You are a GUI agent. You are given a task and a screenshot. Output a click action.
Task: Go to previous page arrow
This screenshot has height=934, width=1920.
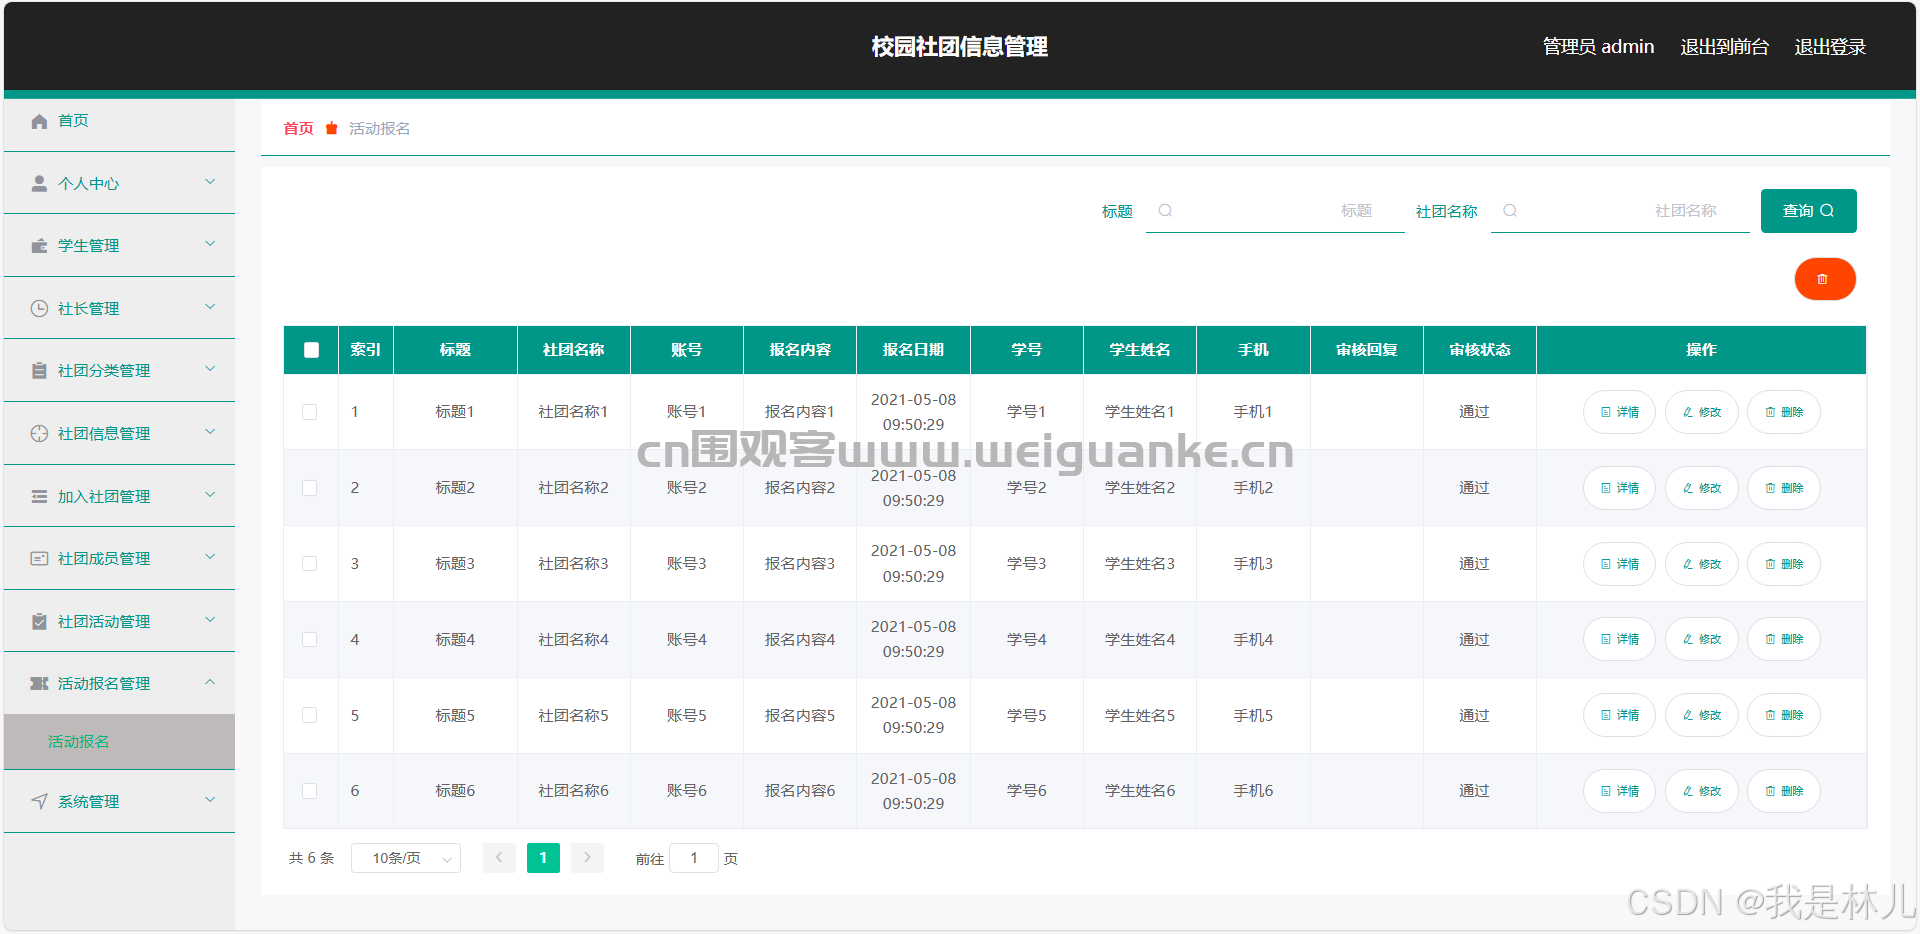(x=499, y=858)
